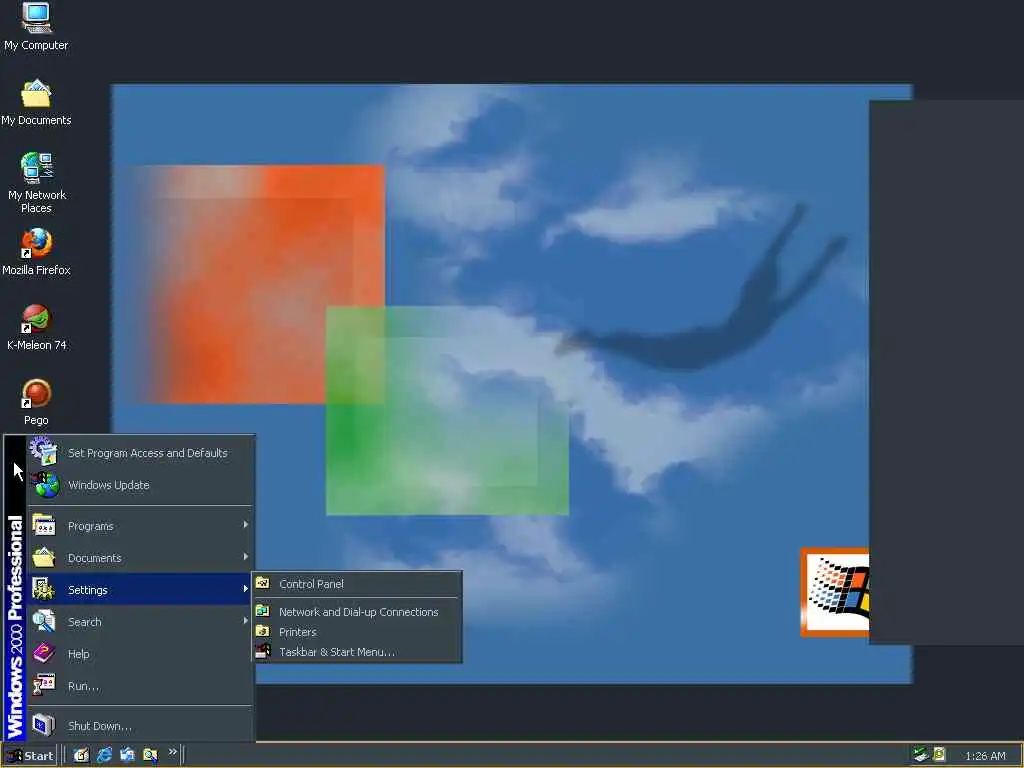Click the Settings menu icon
Viewport: 1024px width, 768px height.
(44, 589)
